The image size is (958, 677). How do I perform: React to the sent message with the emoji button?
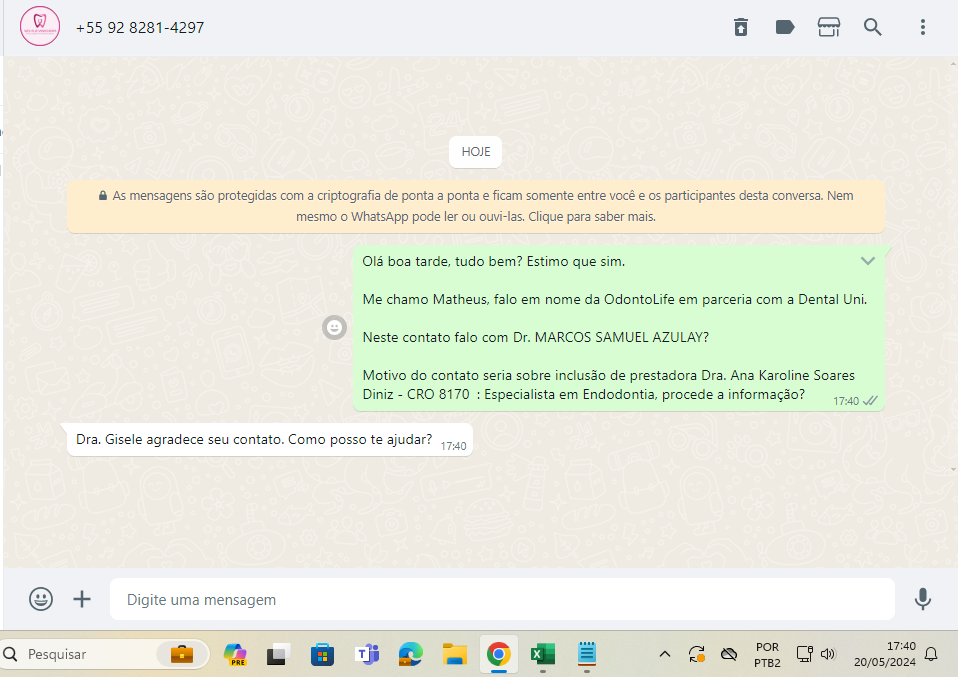click(334, 328)
